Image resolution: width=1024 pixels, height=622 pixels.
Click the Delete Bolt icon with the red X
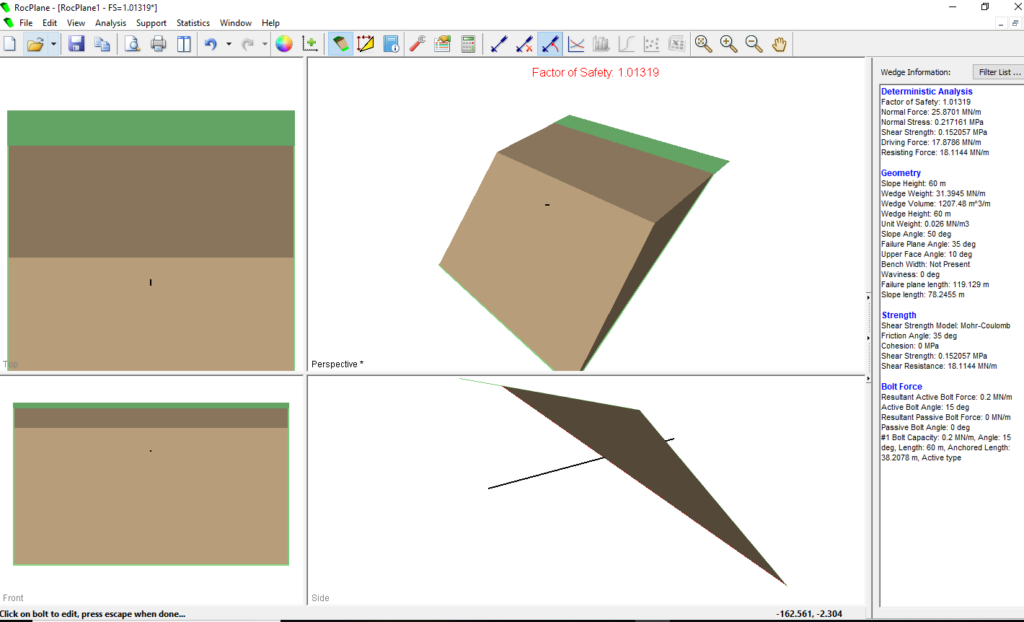pos(524,44)
